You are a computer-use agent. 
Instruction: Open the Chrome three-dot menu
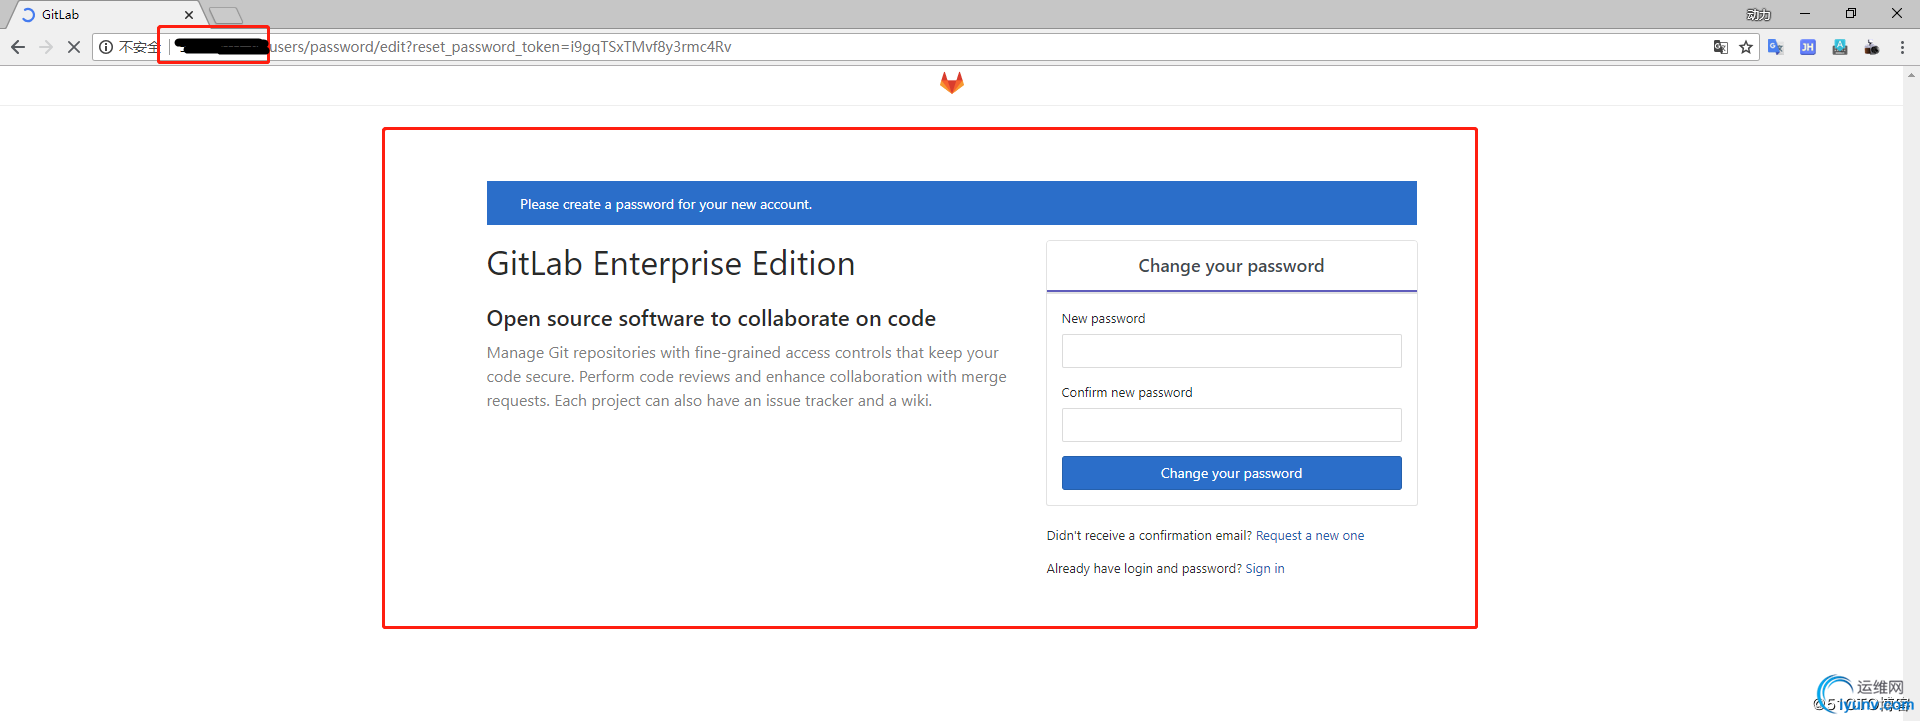click(1902, 47)
